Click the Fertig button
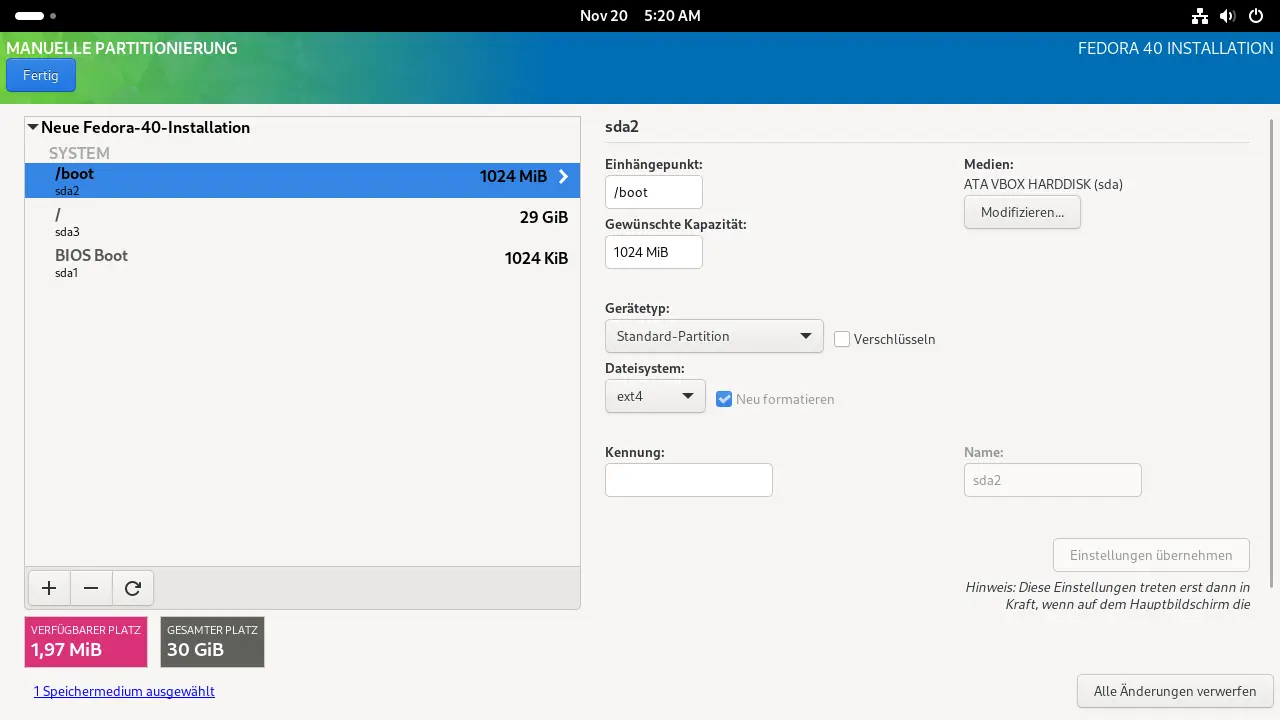 click(41, 75)
